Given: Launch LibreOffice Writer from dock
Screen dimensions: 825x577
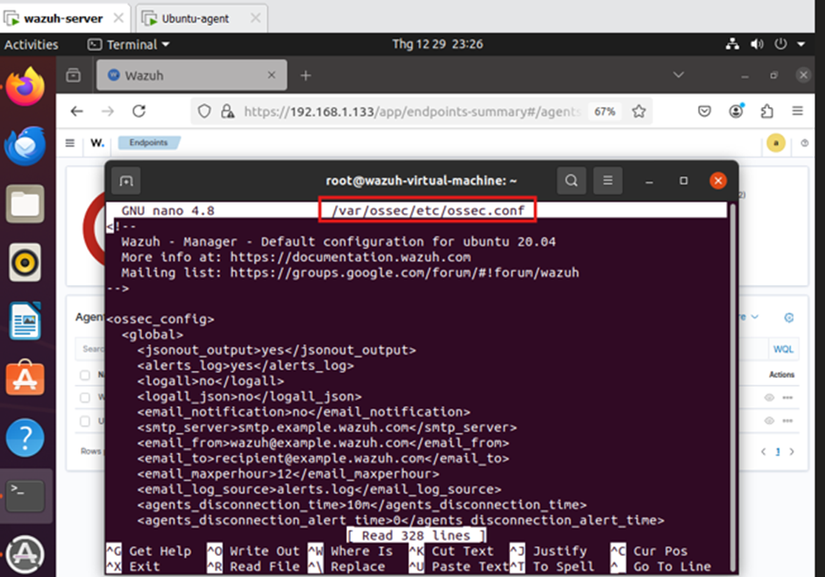Looking at the screenshot, I should 25,321.
